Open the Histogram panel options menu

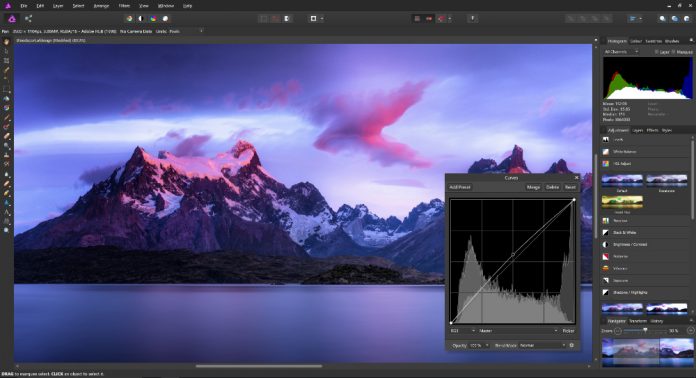691,41
